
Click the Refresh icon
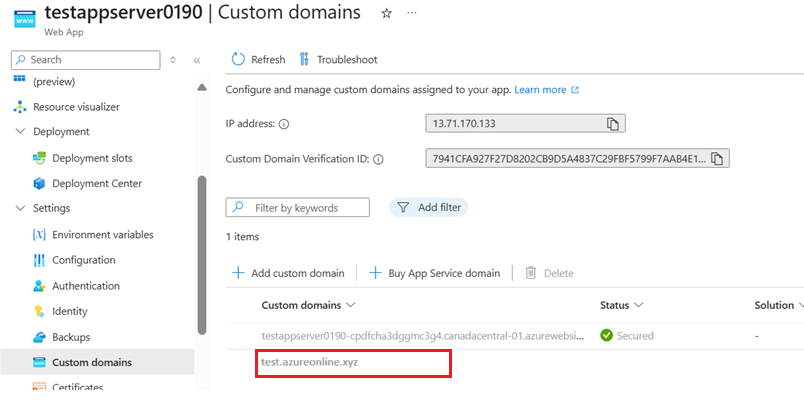pyautogui.click(x=238, y=59)
